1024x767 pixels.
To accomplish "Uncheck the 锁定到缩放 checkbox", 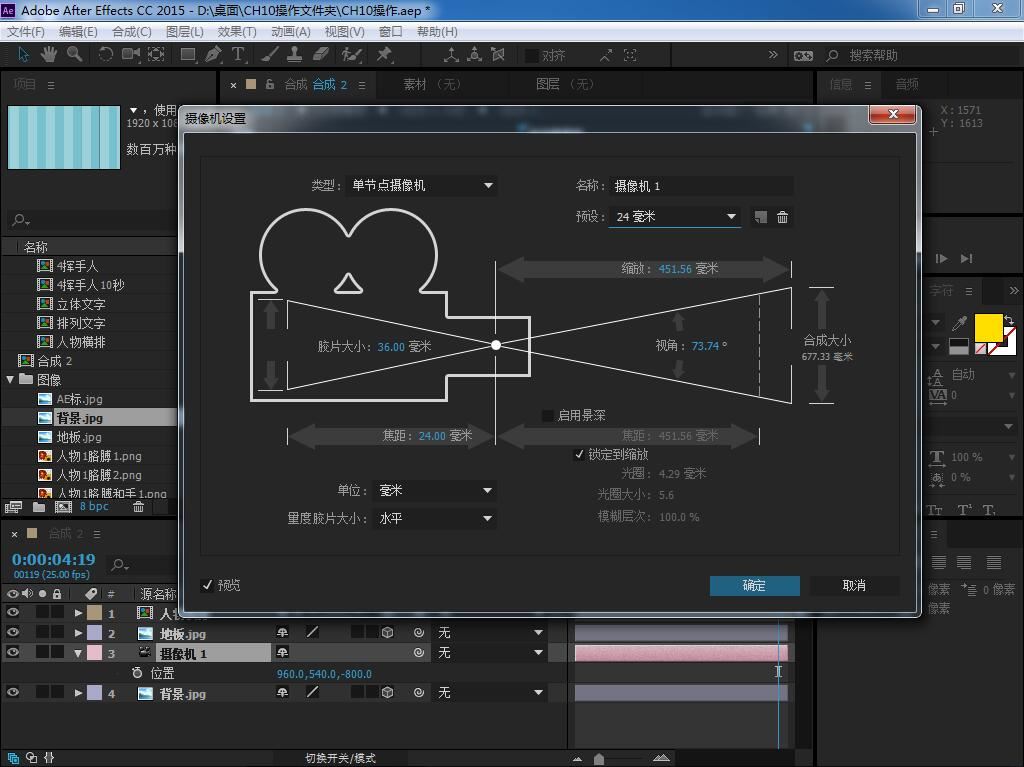I will [x=579, y=454].
